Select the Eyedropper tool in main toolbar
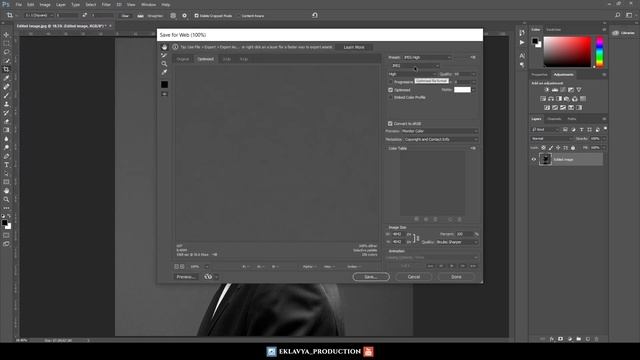 tap(6, 78)
